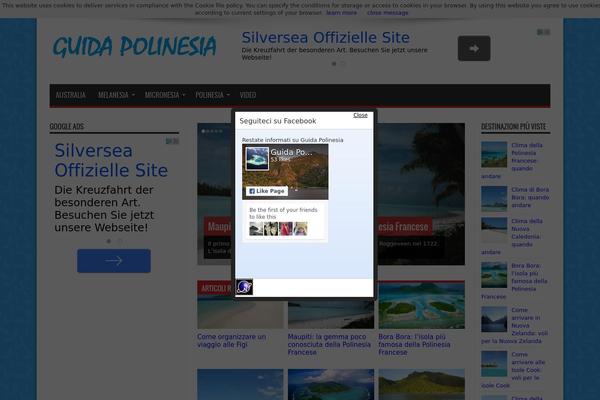600x400 pixels.
Task: Click the Figi beach article image
Action: point(240,313)
